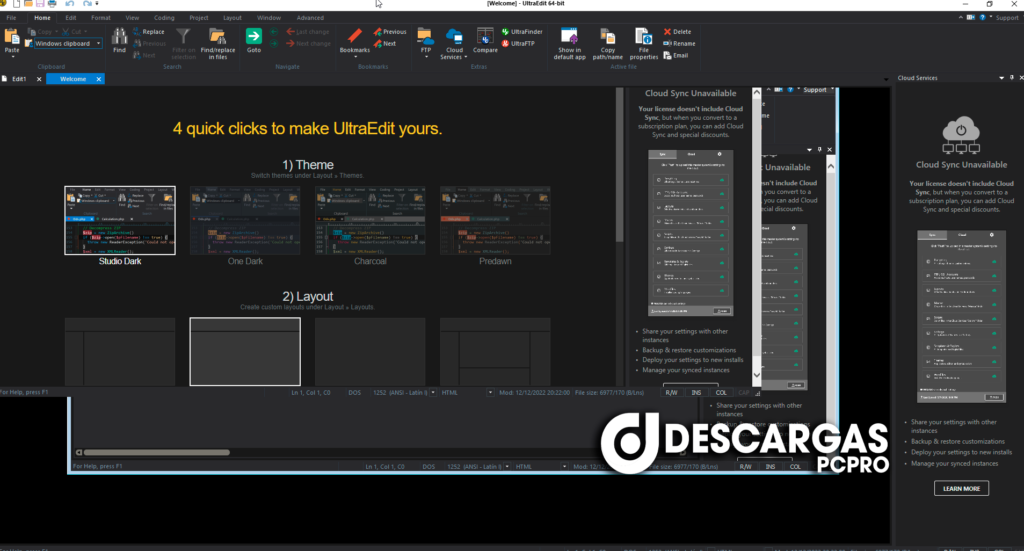Close the Welcome tab
1024x551 pixels.
click(99, 79)
